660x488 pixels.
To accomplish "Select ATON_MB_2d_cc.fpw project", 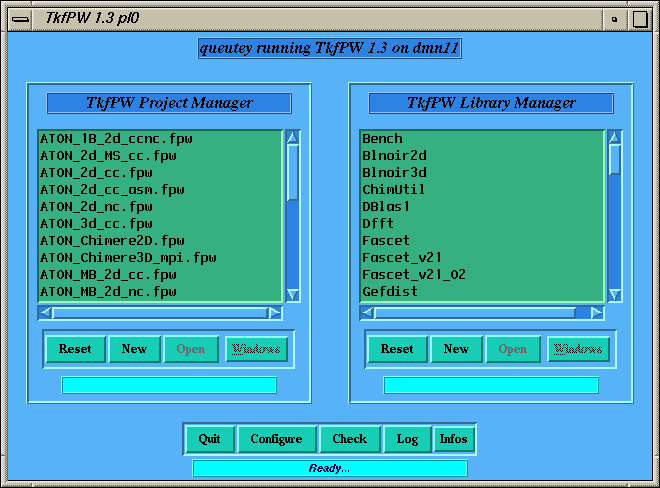I will tap(160, 275).
